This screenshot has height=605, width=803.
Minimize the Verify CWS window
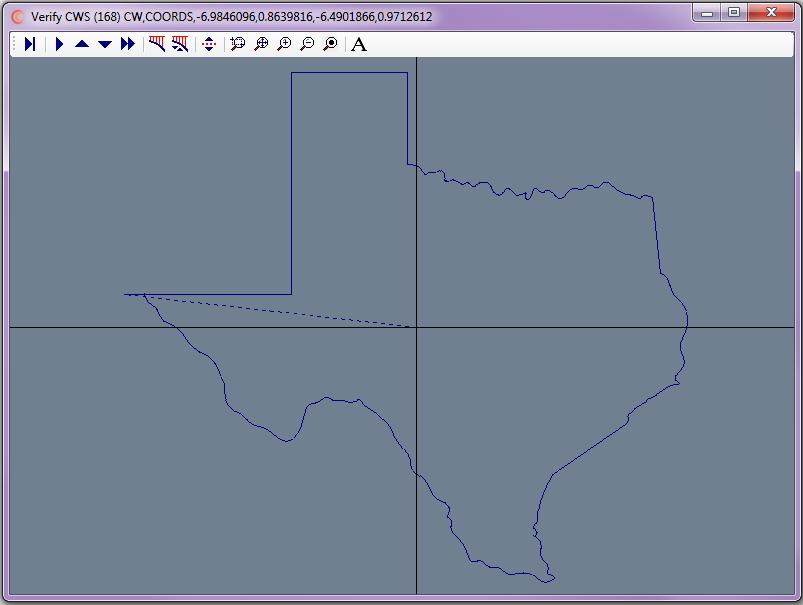(707, 13)
